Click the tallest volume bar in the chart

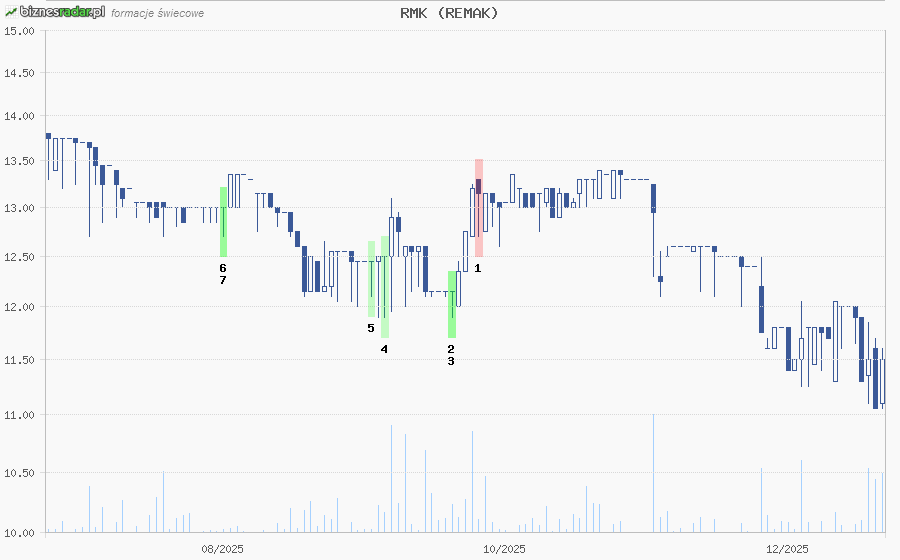654,472
